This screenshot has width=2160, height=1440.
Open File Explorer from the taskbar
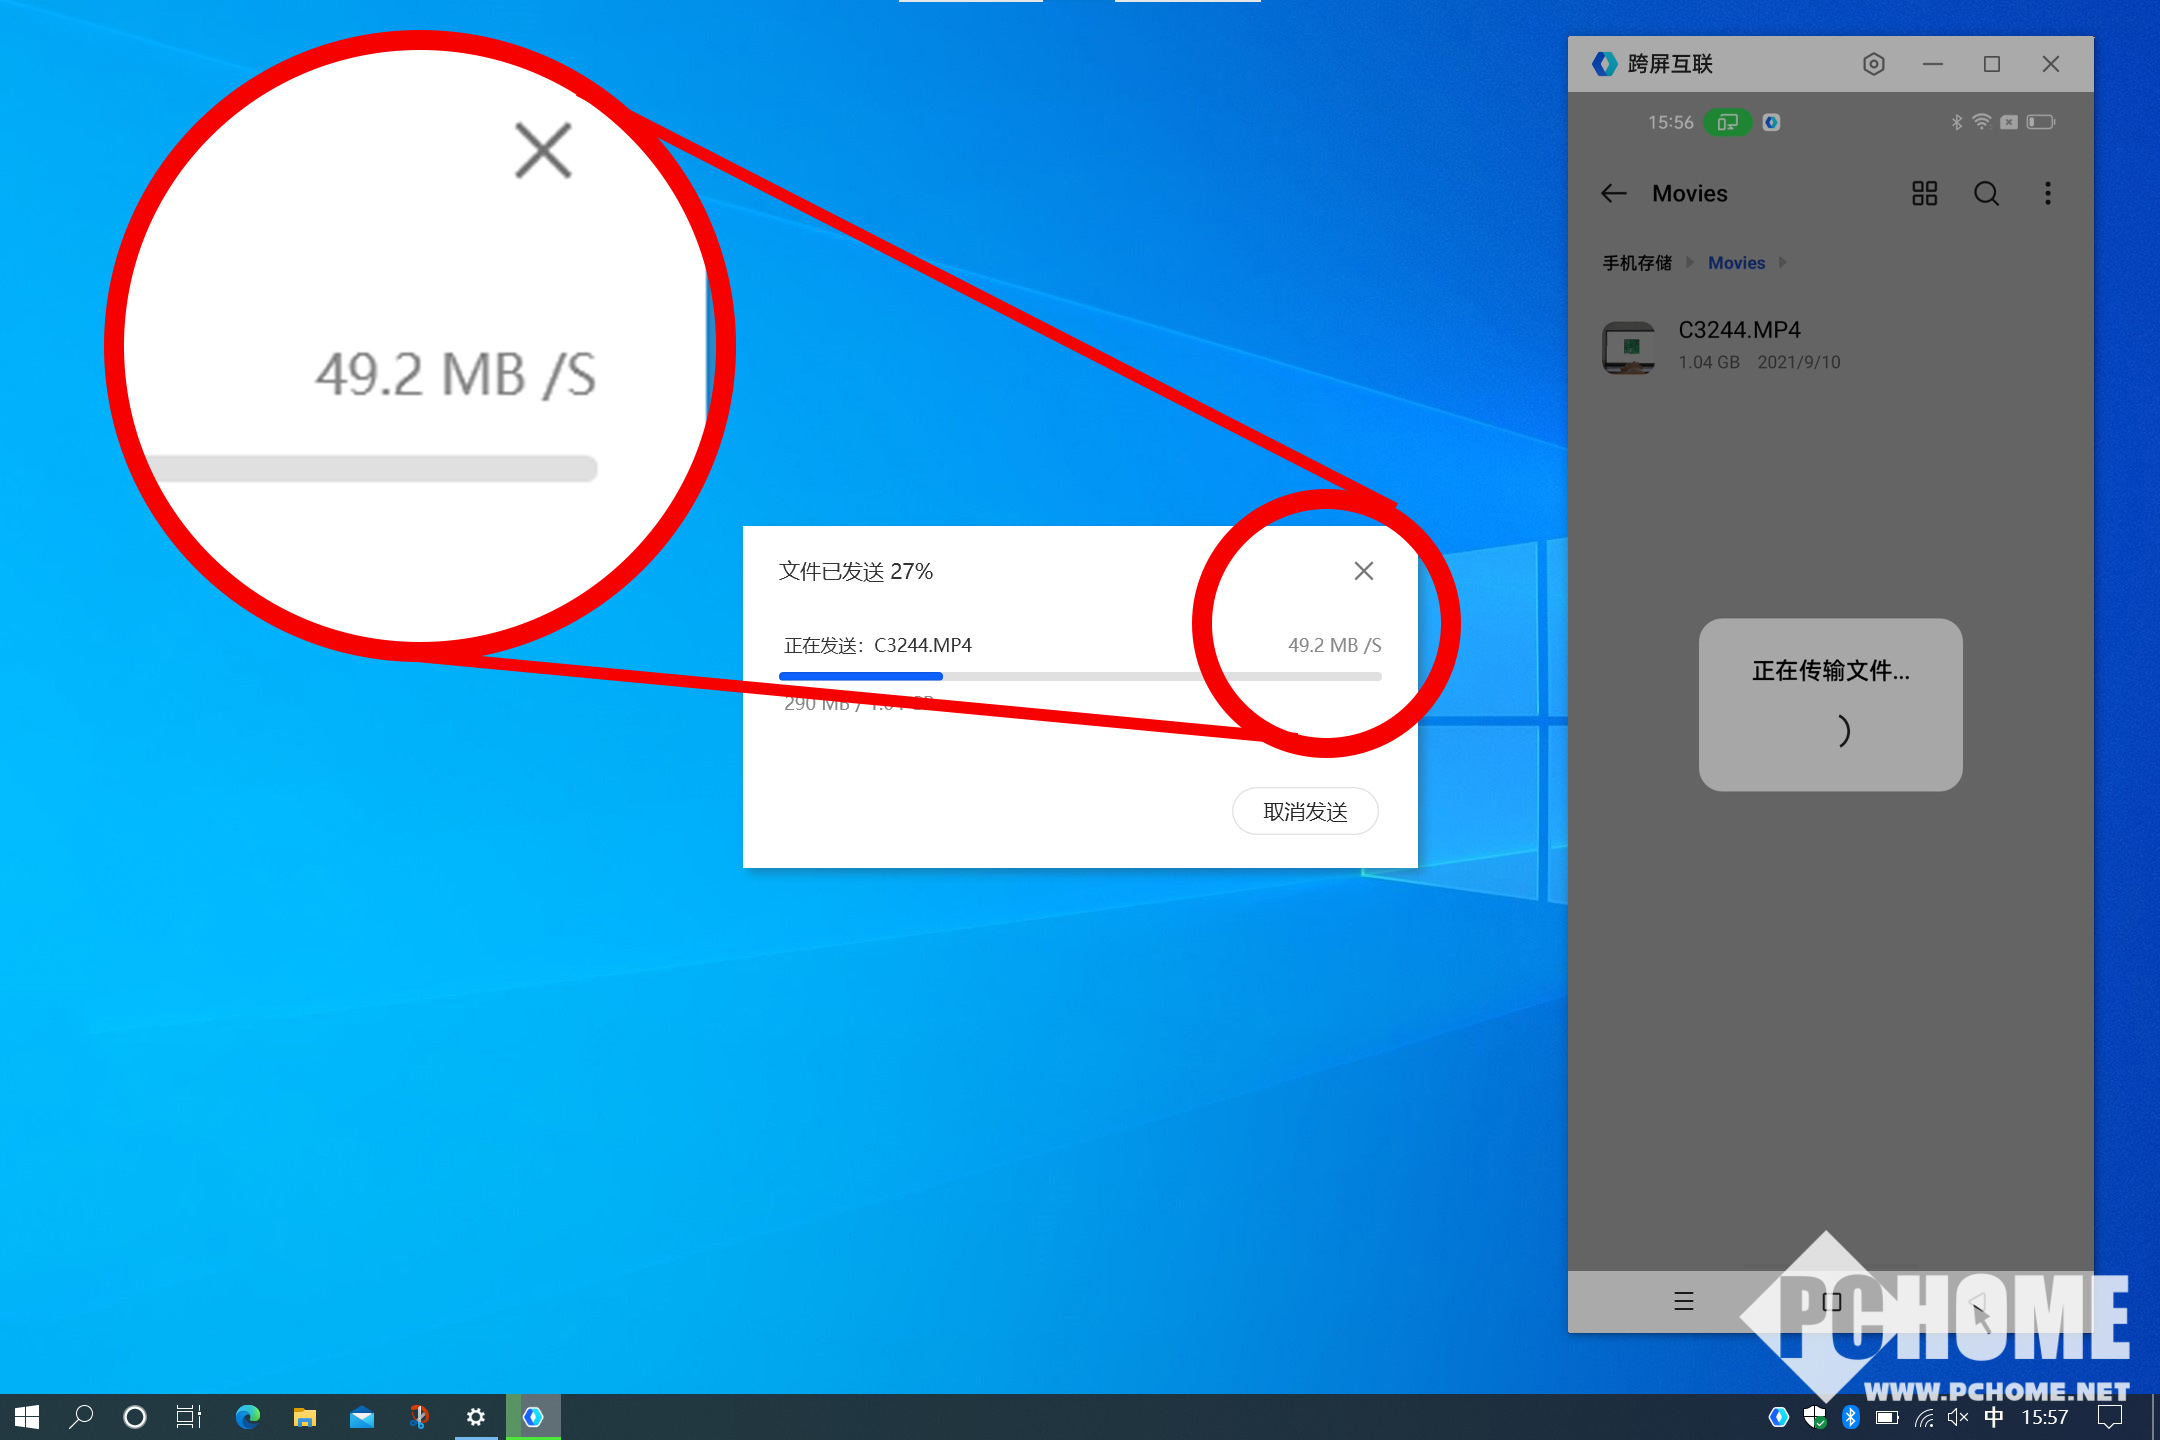(304, 1417)
